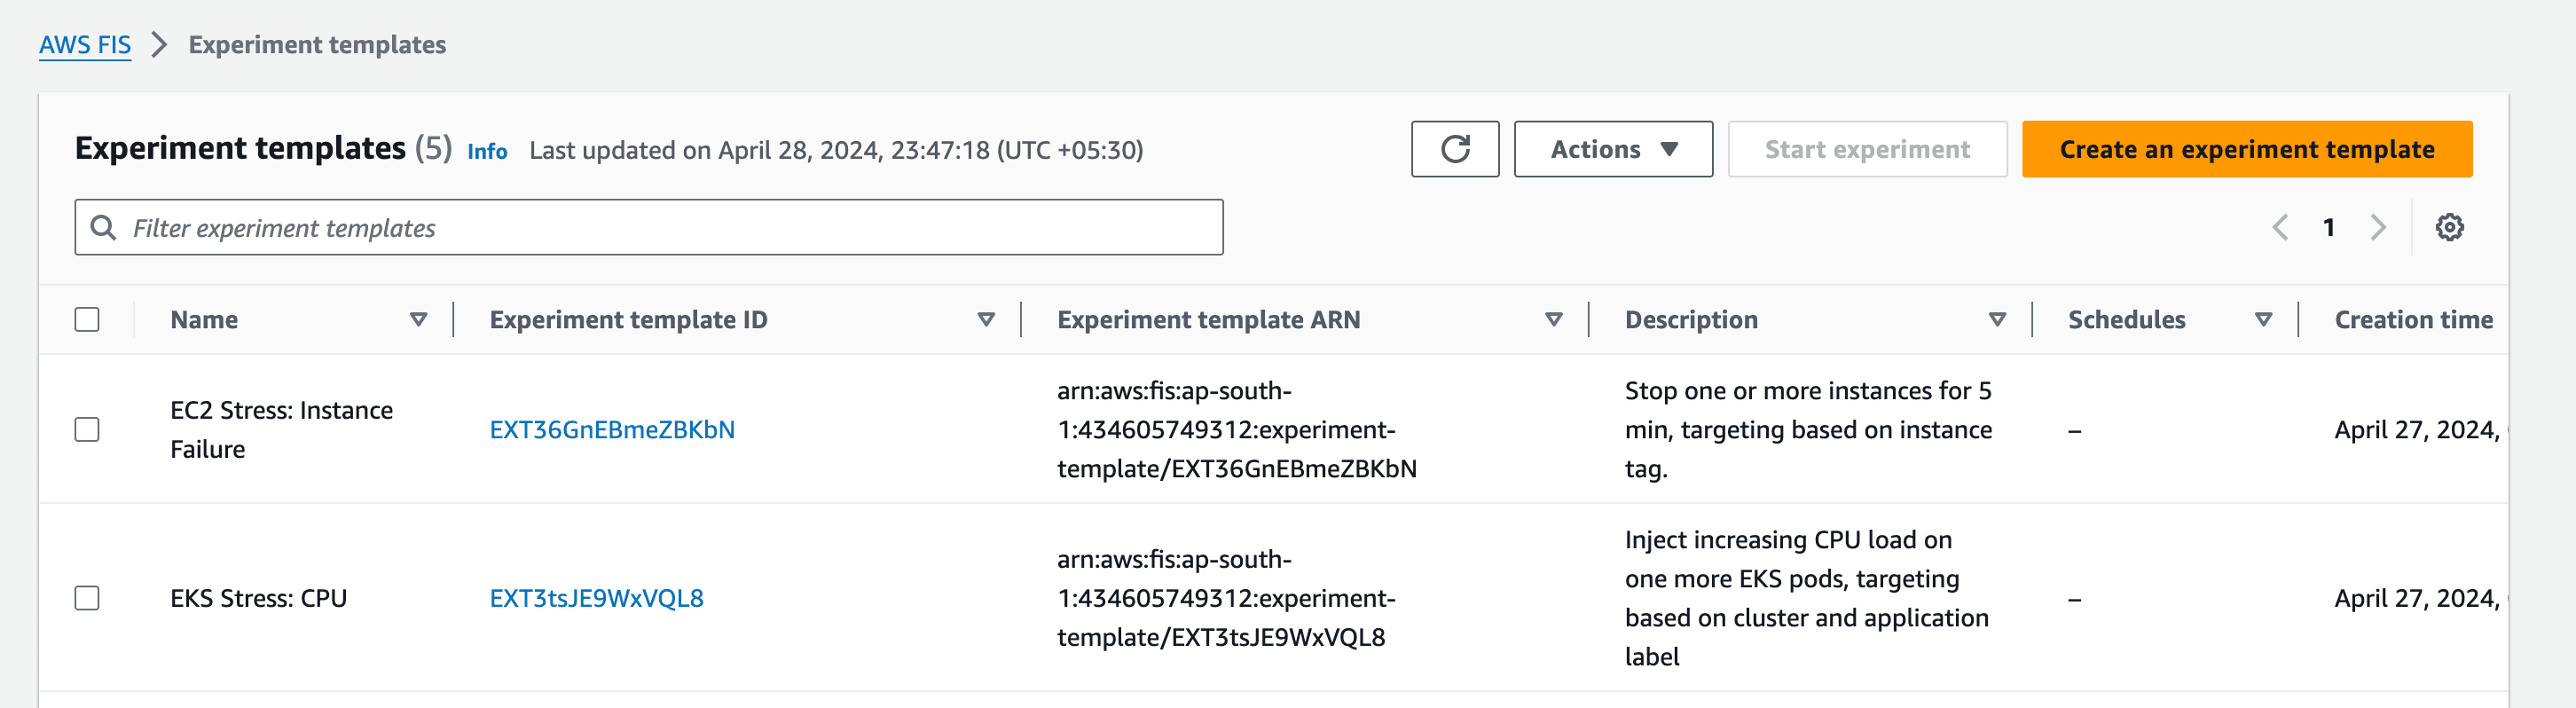The height and width of the screenshot is (708, 2576).
Task: Click Experiment templates breadcrumb text
Action: [317, 44]
